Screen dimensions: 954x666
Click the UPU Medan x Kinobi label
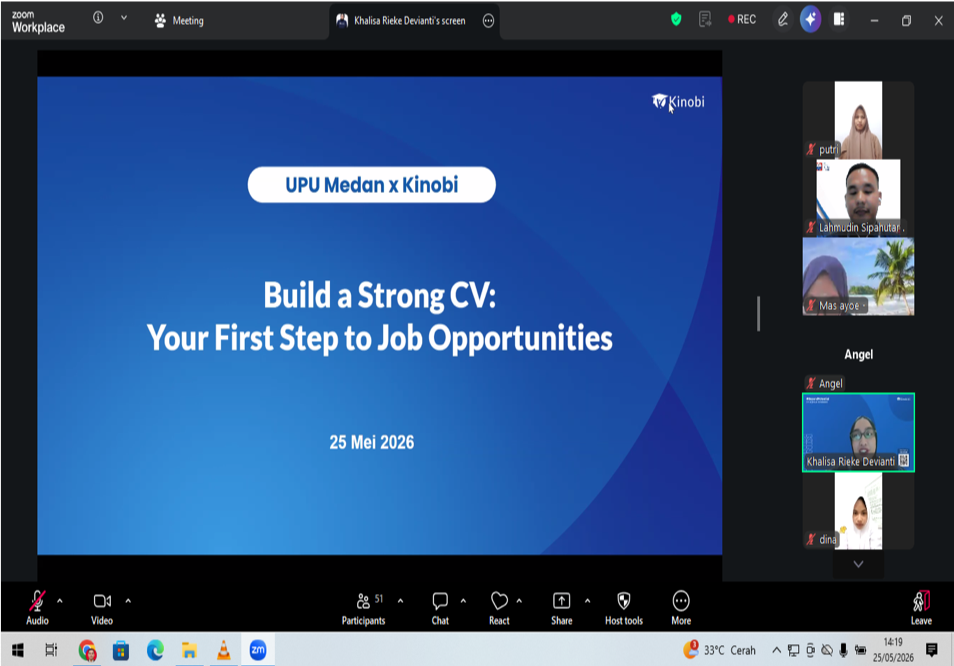[x=372, y=184]
